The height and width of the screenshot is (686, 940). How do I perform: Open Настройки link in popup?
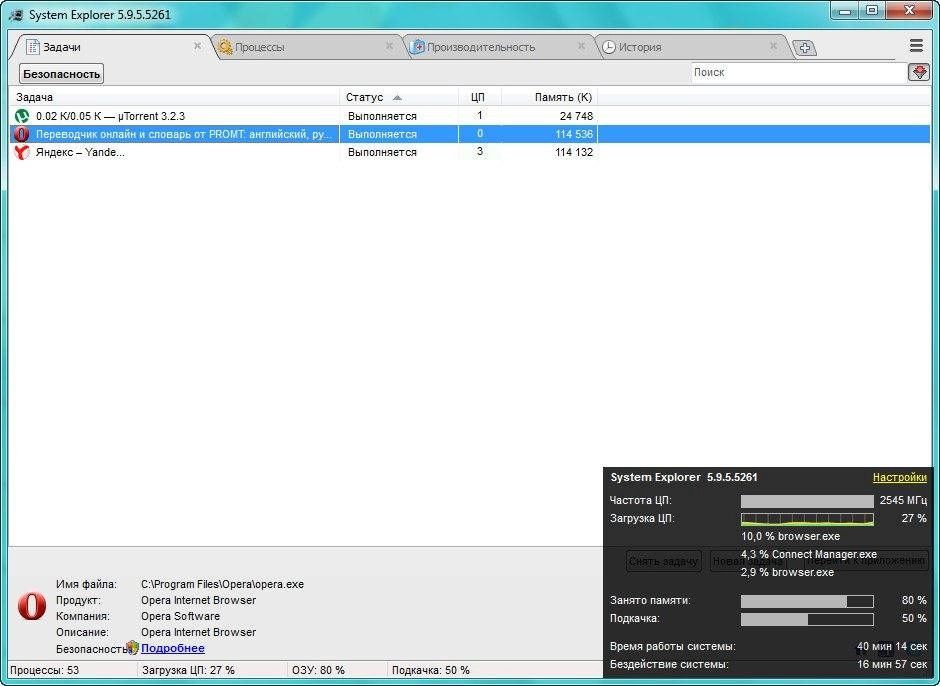[899, 477]
